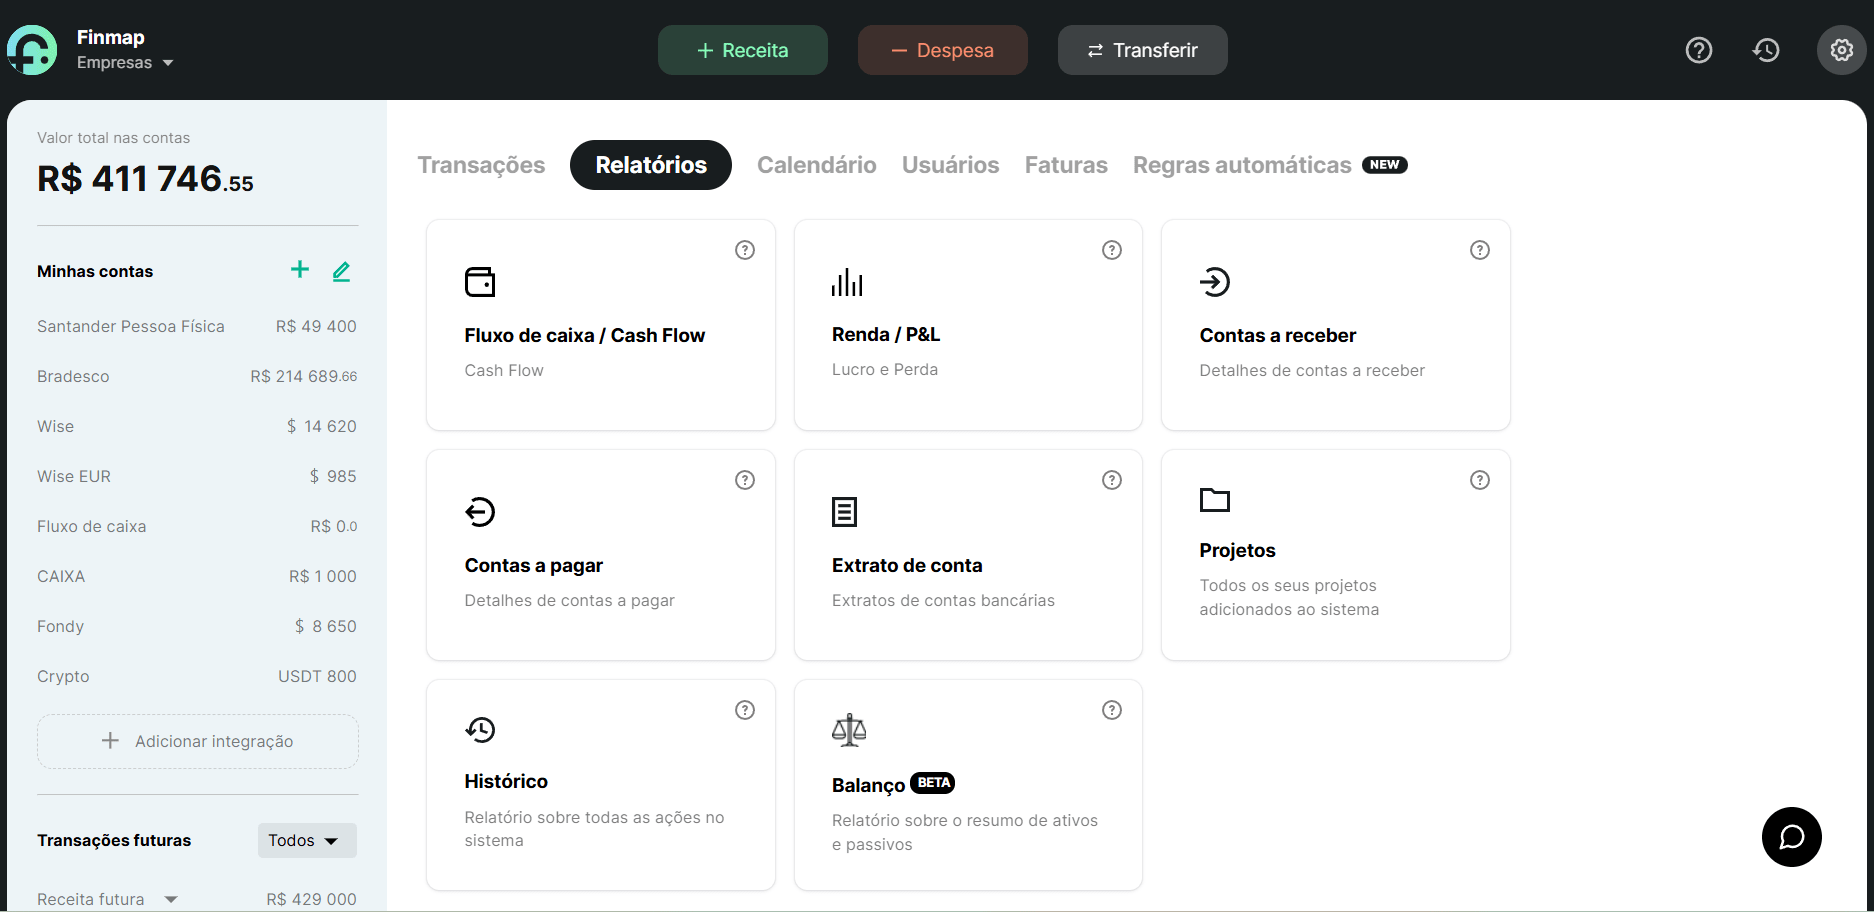Image resolution: width=1874 pixels, height=912 pixels.
Task: Select the Contas a receber arrow icon
Action: pos(1215,281)
